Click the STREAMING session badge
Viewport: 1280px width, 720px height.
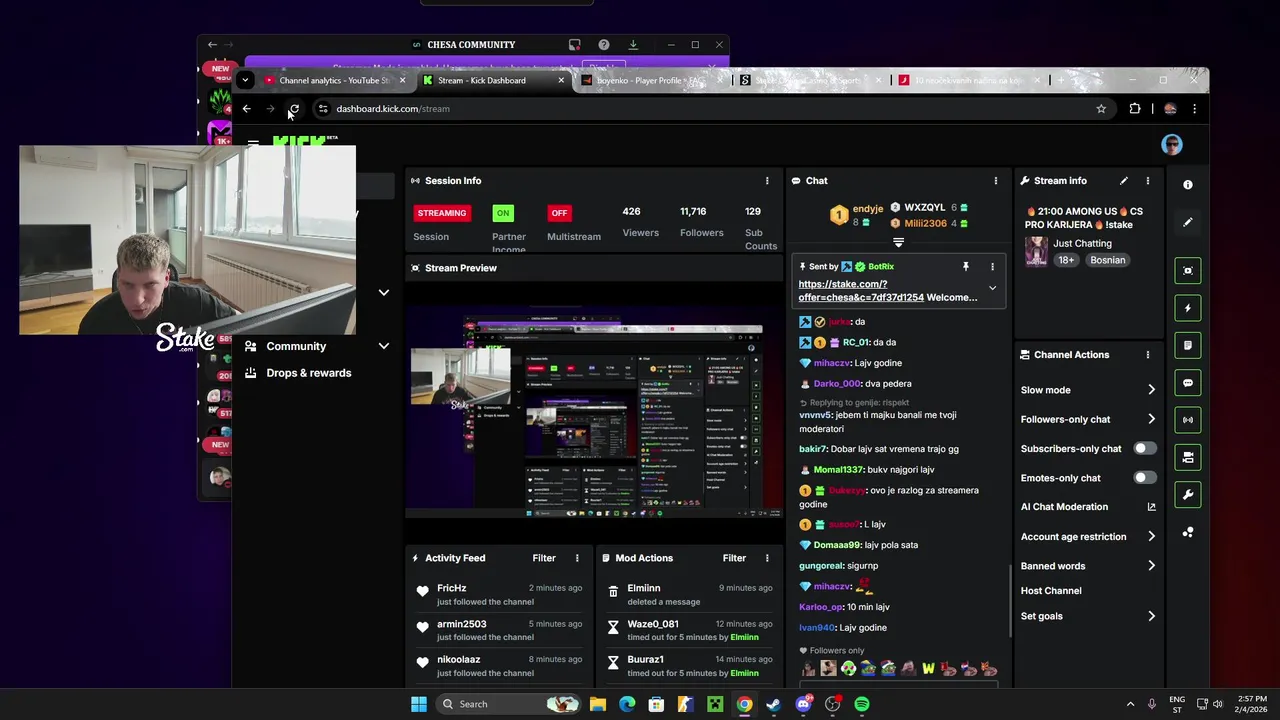pyautogui.click(x=442, y=213)
